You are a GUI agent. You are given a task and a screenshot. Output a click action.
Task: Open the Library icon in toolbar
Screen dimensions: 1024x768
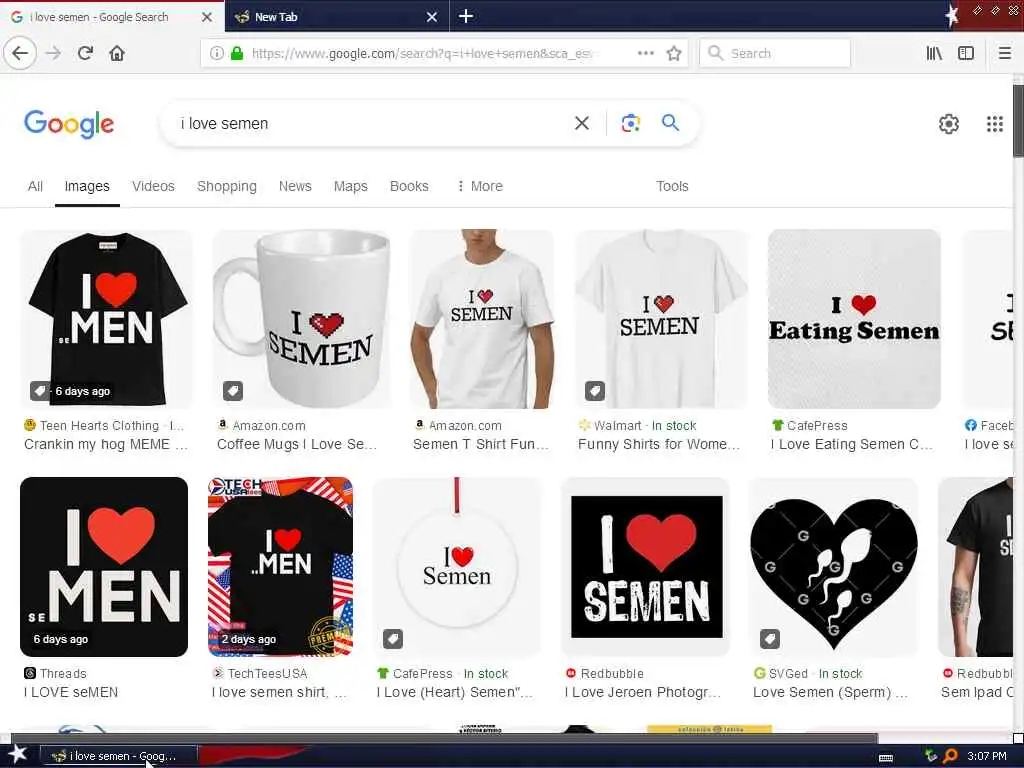coord(934,53)
